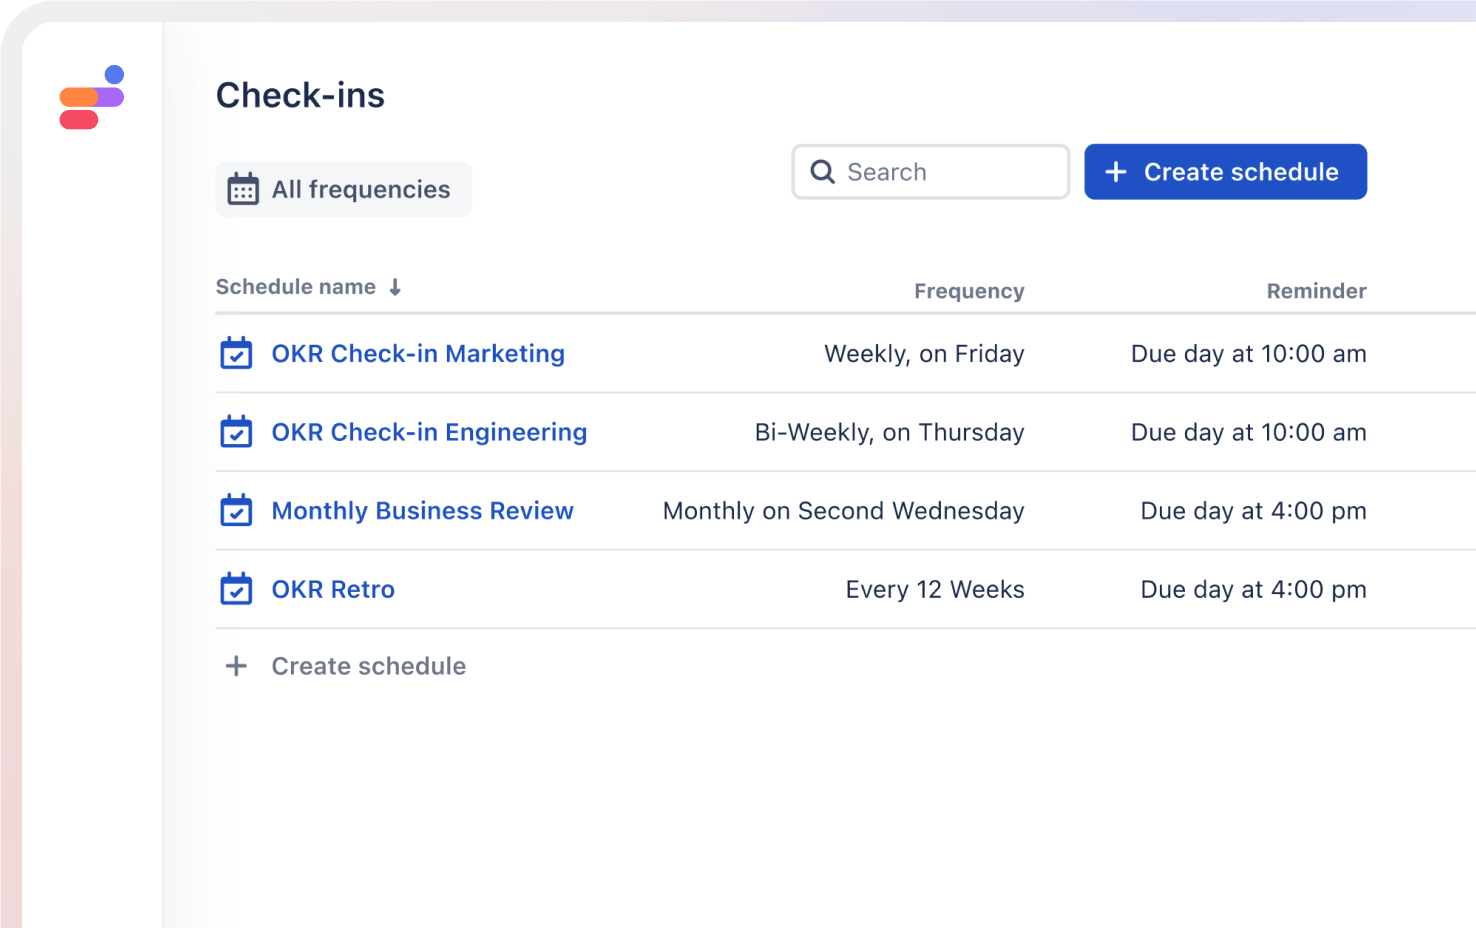Click Monthly Business Review reminder 4:00 pm
The image size is (1476, 928).
point(1253,511)
